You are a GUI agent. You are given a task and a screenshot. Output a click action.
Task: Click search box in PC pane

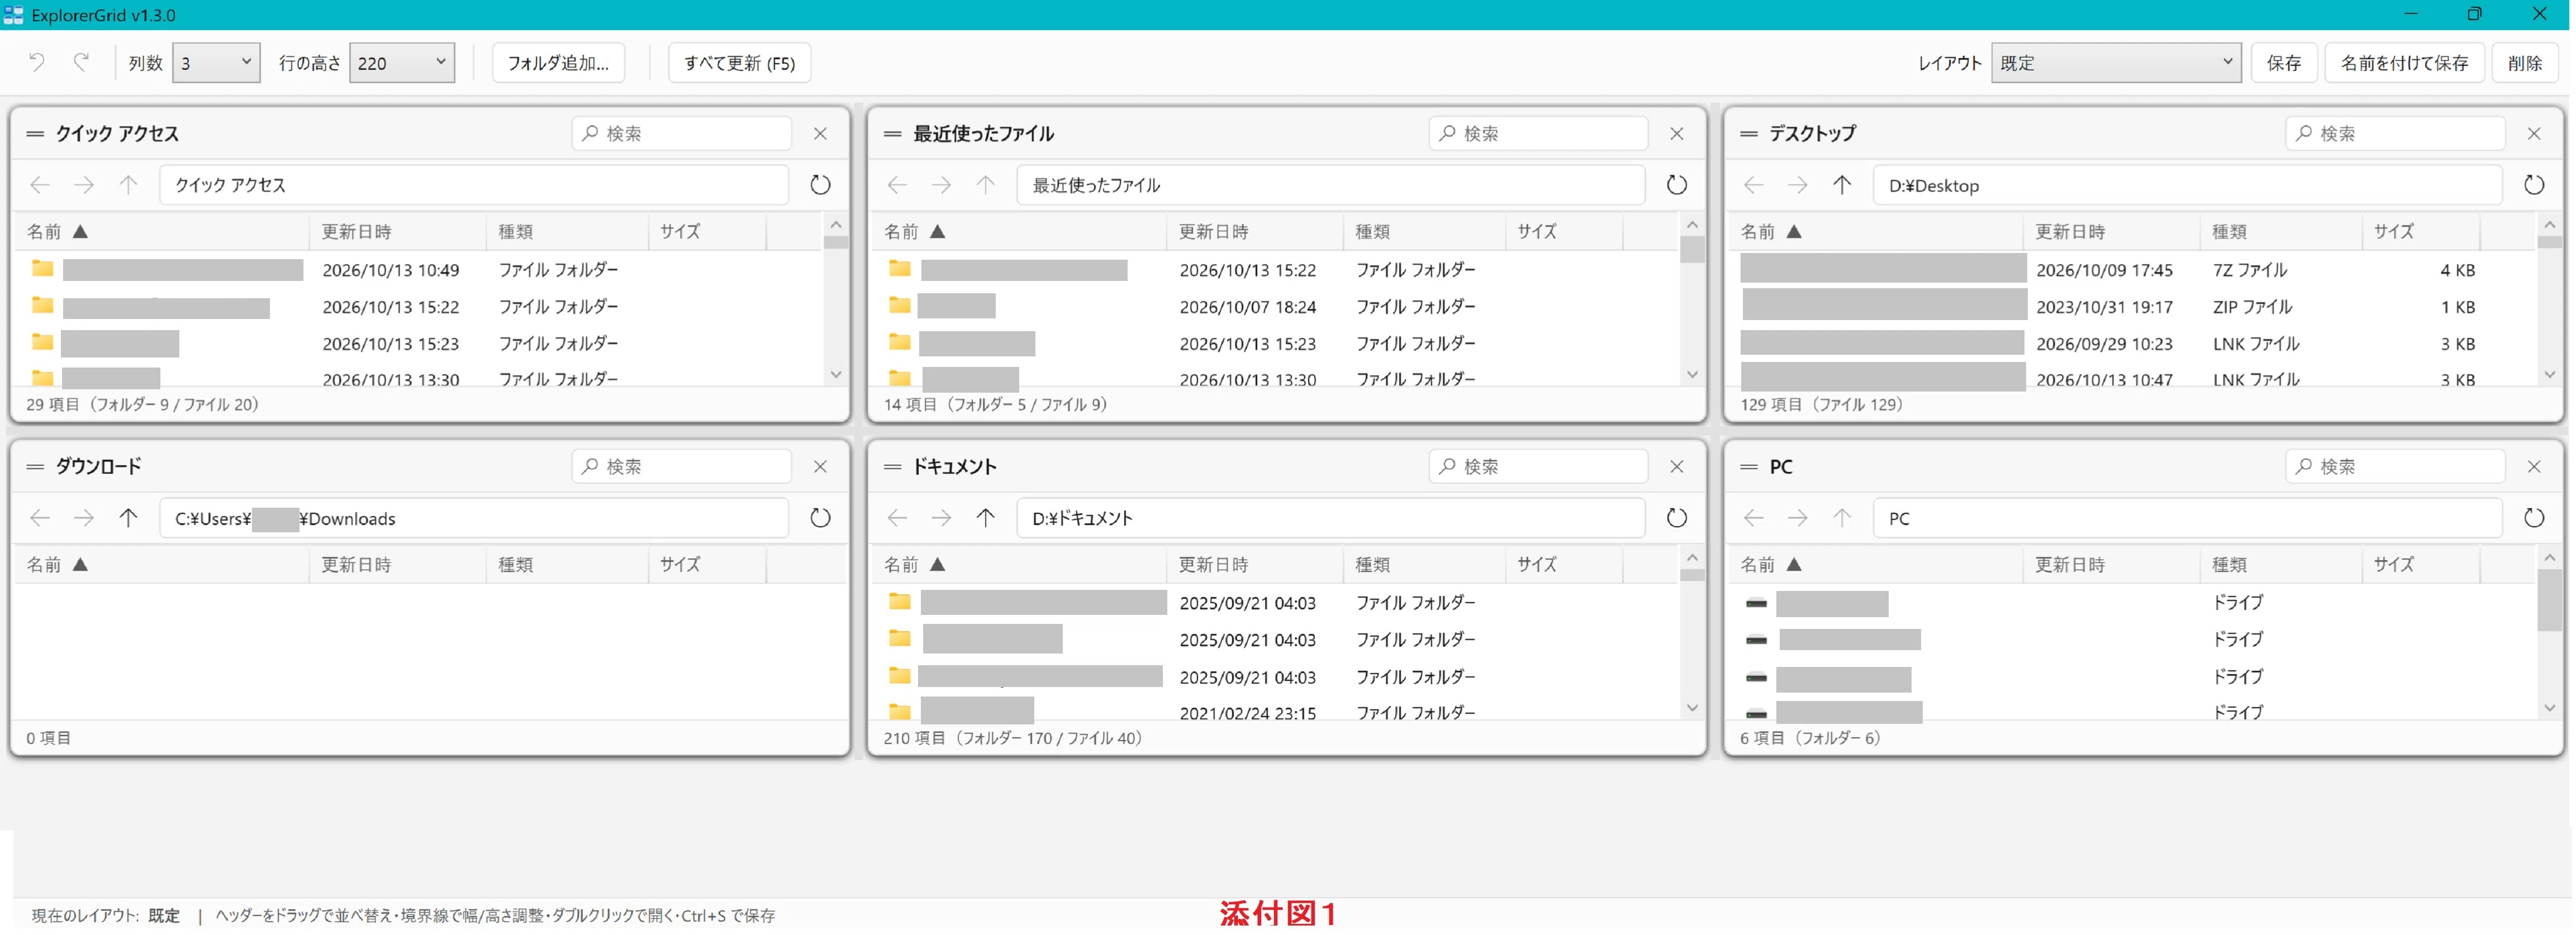2395,466
